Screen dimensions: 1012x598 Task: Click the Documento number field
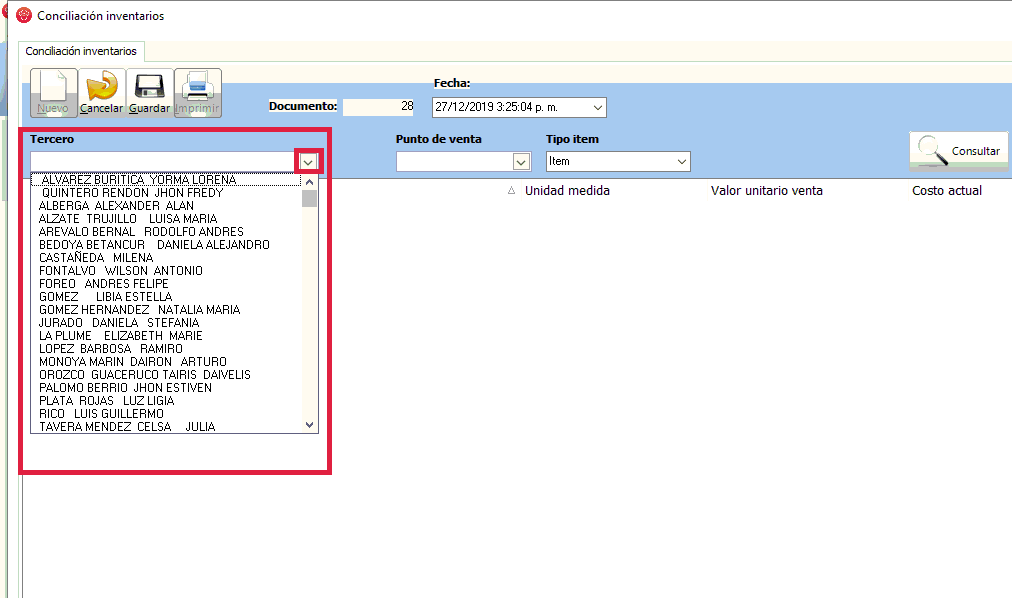(x=380, y=107)
